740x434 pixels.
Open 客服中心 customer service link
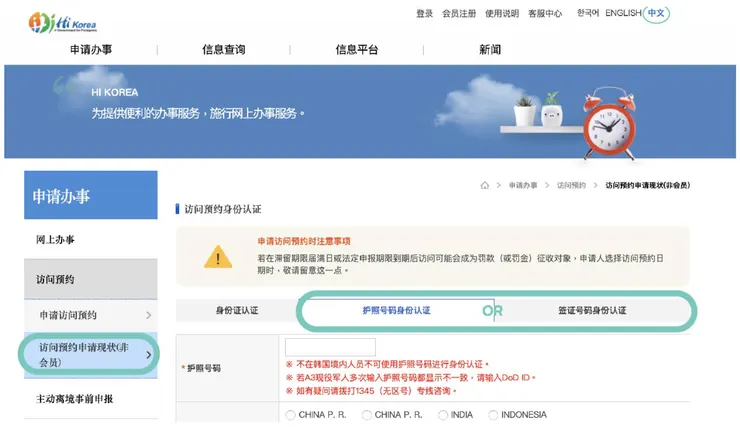[545, 13]
